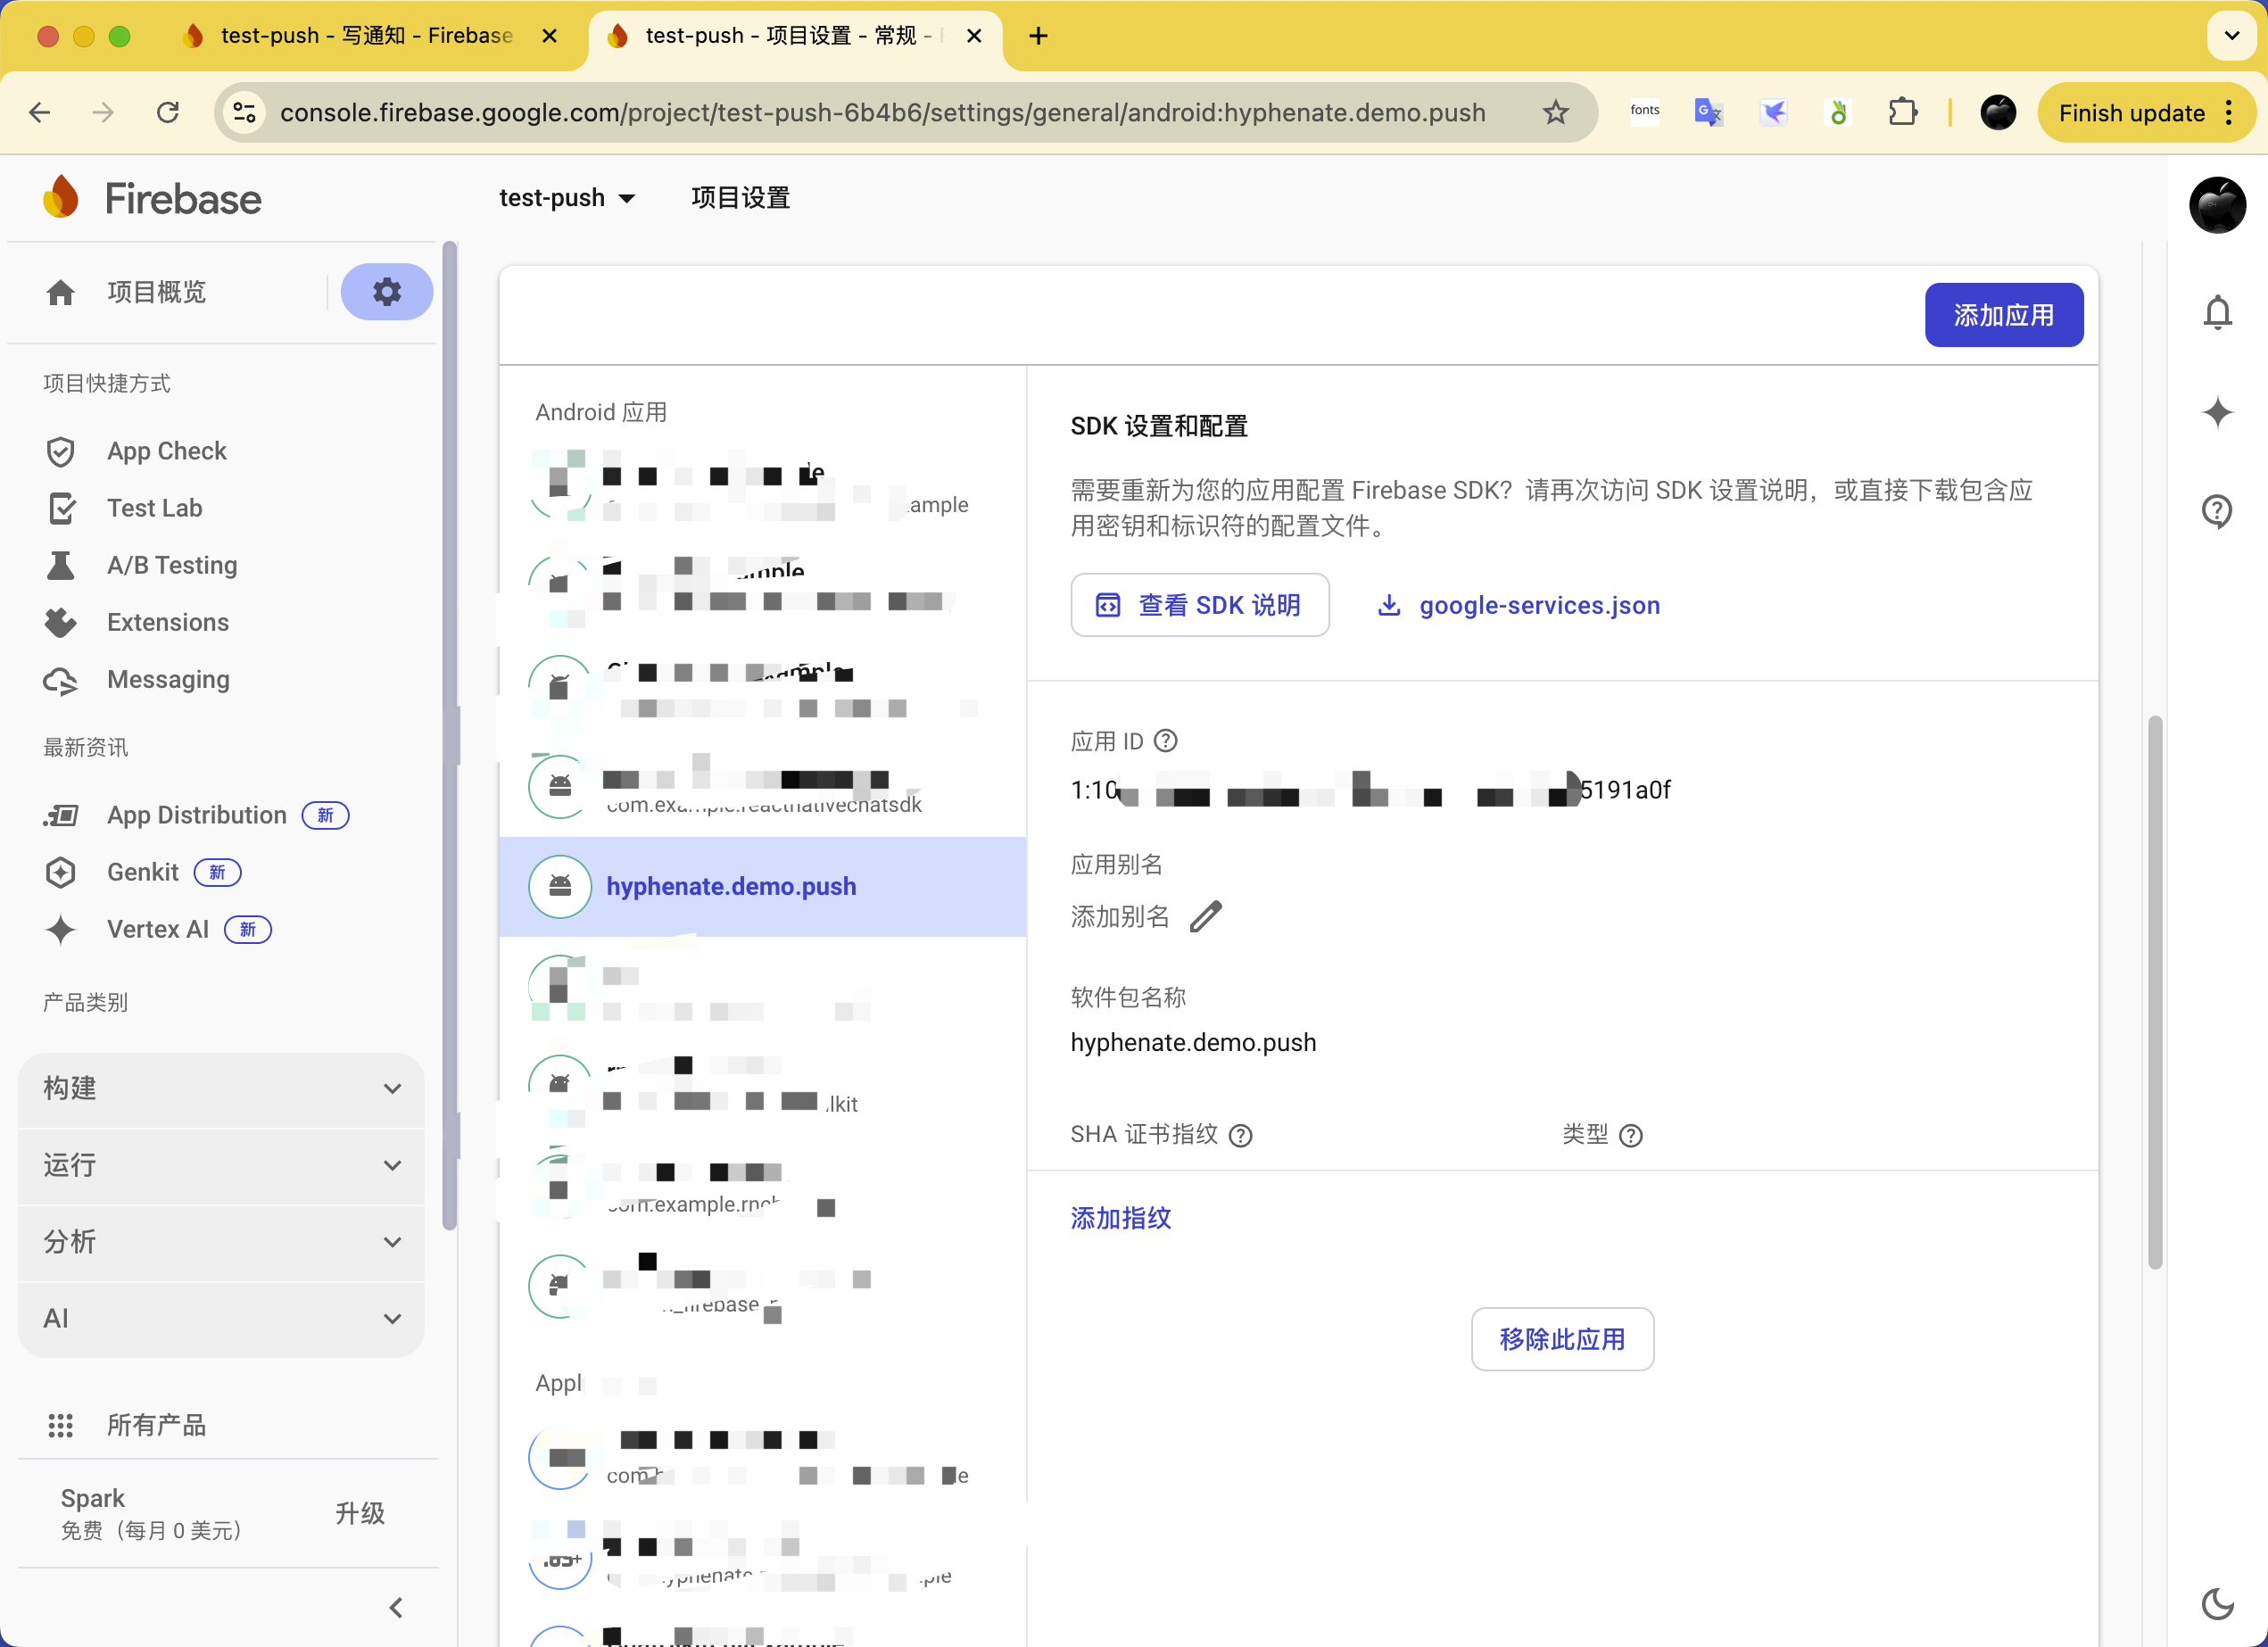Open the SHA 证书指纹 help icon
The width and height of the screenshot is (2268, 1647).
click(1240, 1136)
